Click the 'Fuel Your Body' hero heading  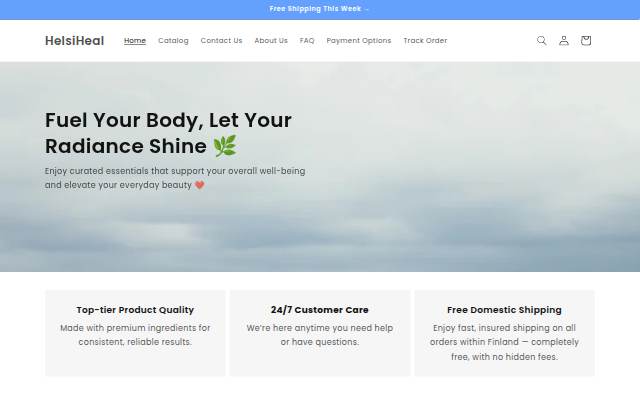(x=168, y=133)
